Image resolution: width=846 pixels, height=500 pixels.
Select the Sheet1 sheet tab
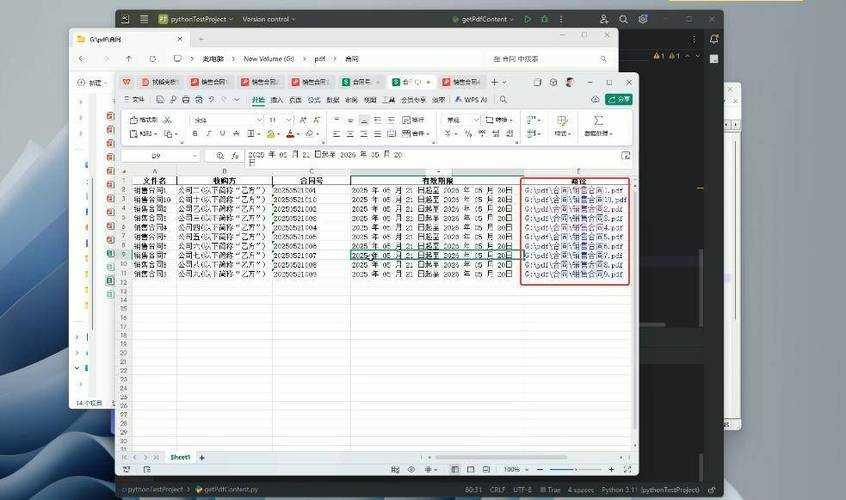pyautogui.click(x=180, y=457)
